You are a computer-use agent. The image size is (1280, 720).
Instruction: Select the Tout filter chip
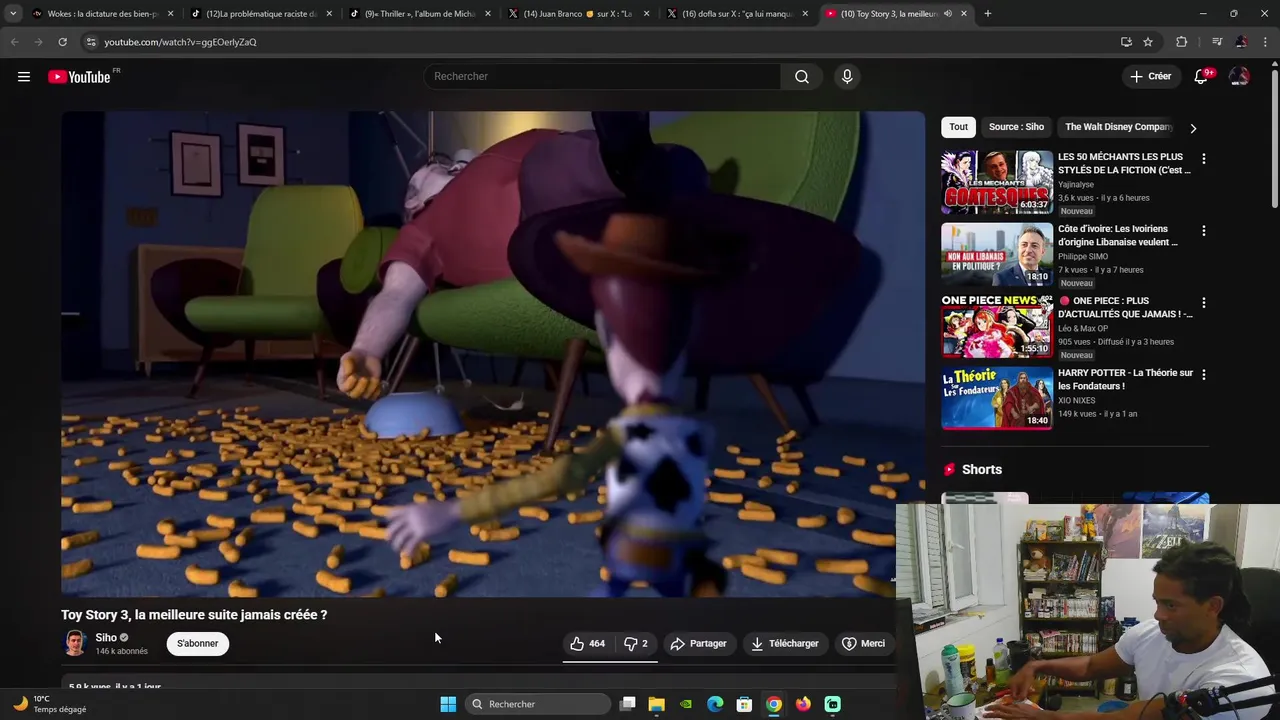click(x=958, y=127)
